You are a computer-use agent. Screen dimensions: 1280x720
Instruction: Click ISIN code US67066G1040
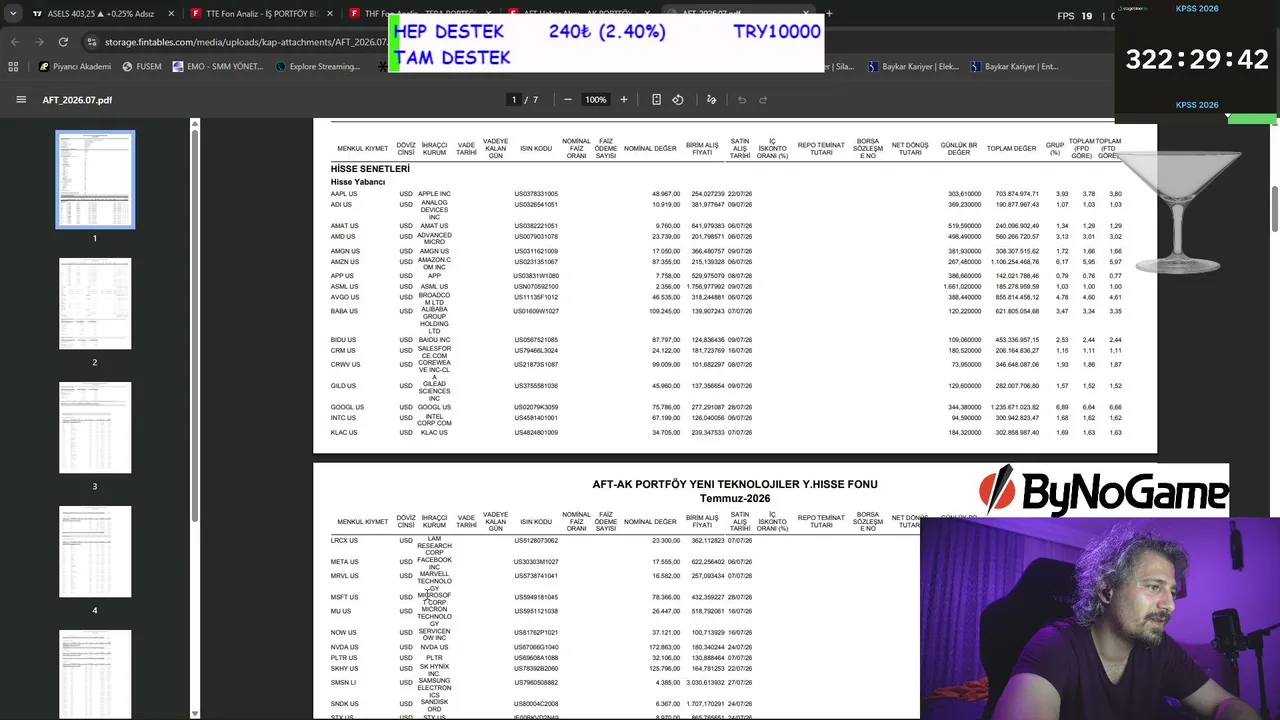(536, 647)
